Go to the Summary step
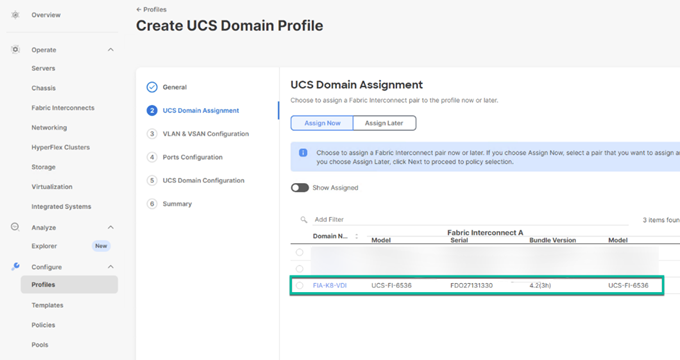 [177, 204]
